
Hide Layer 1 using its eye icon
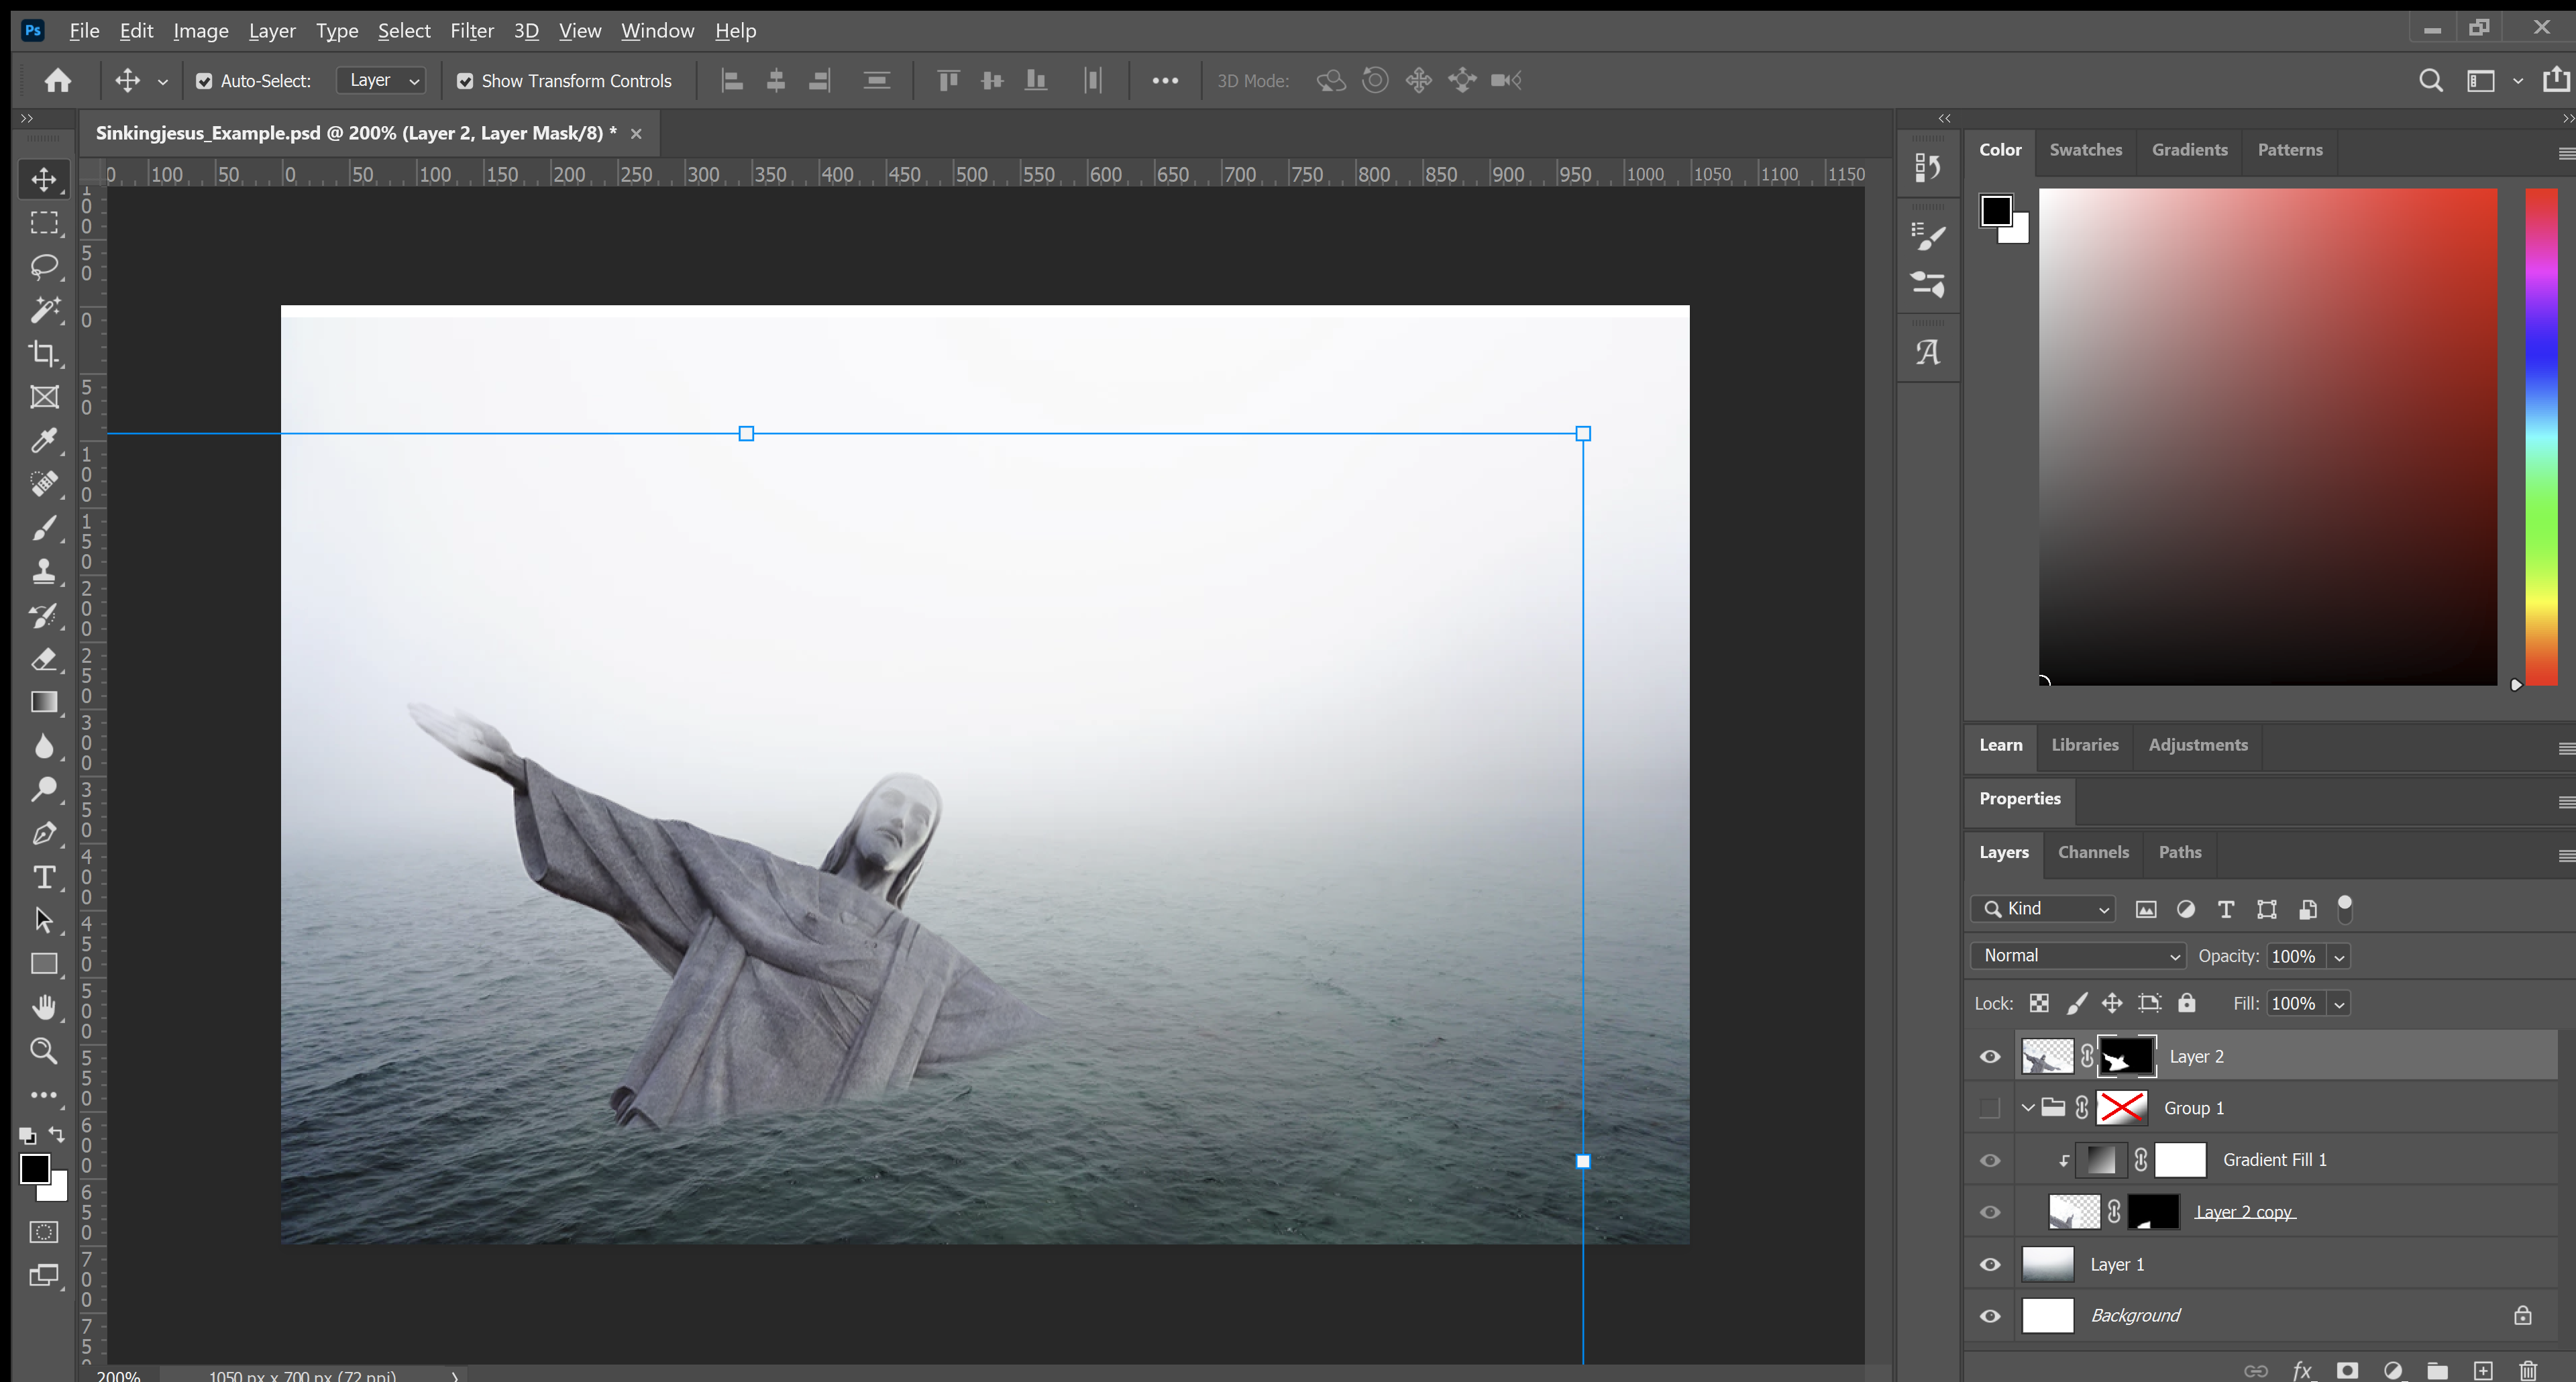coord(1990,1264)
